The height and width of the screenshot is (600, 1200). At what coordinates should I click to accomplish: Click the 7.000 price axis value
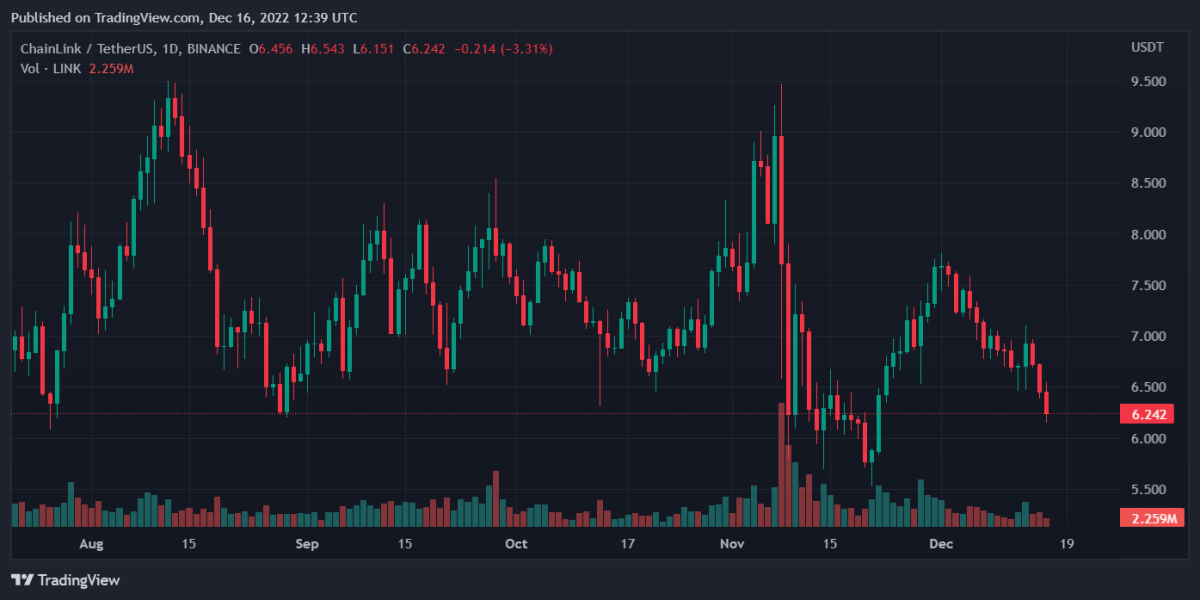click(1148, 337)
